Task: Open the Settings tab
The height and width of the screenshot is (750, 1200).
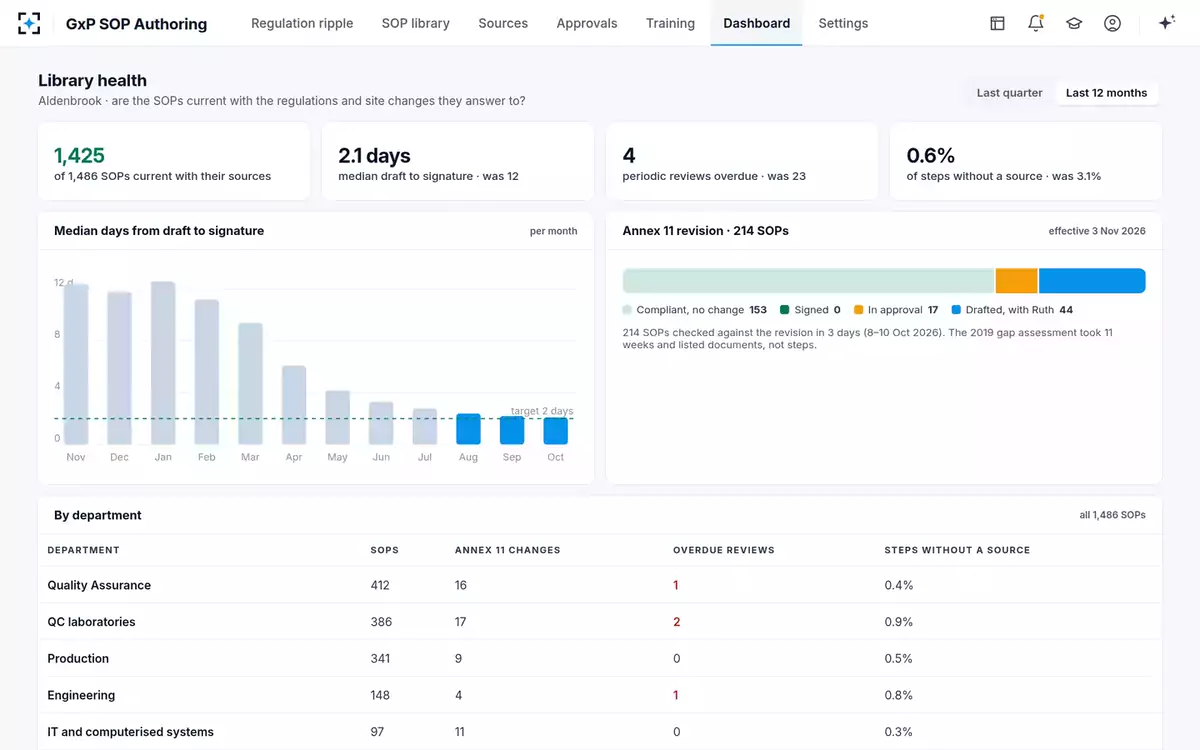Action: tap(843, 23)
